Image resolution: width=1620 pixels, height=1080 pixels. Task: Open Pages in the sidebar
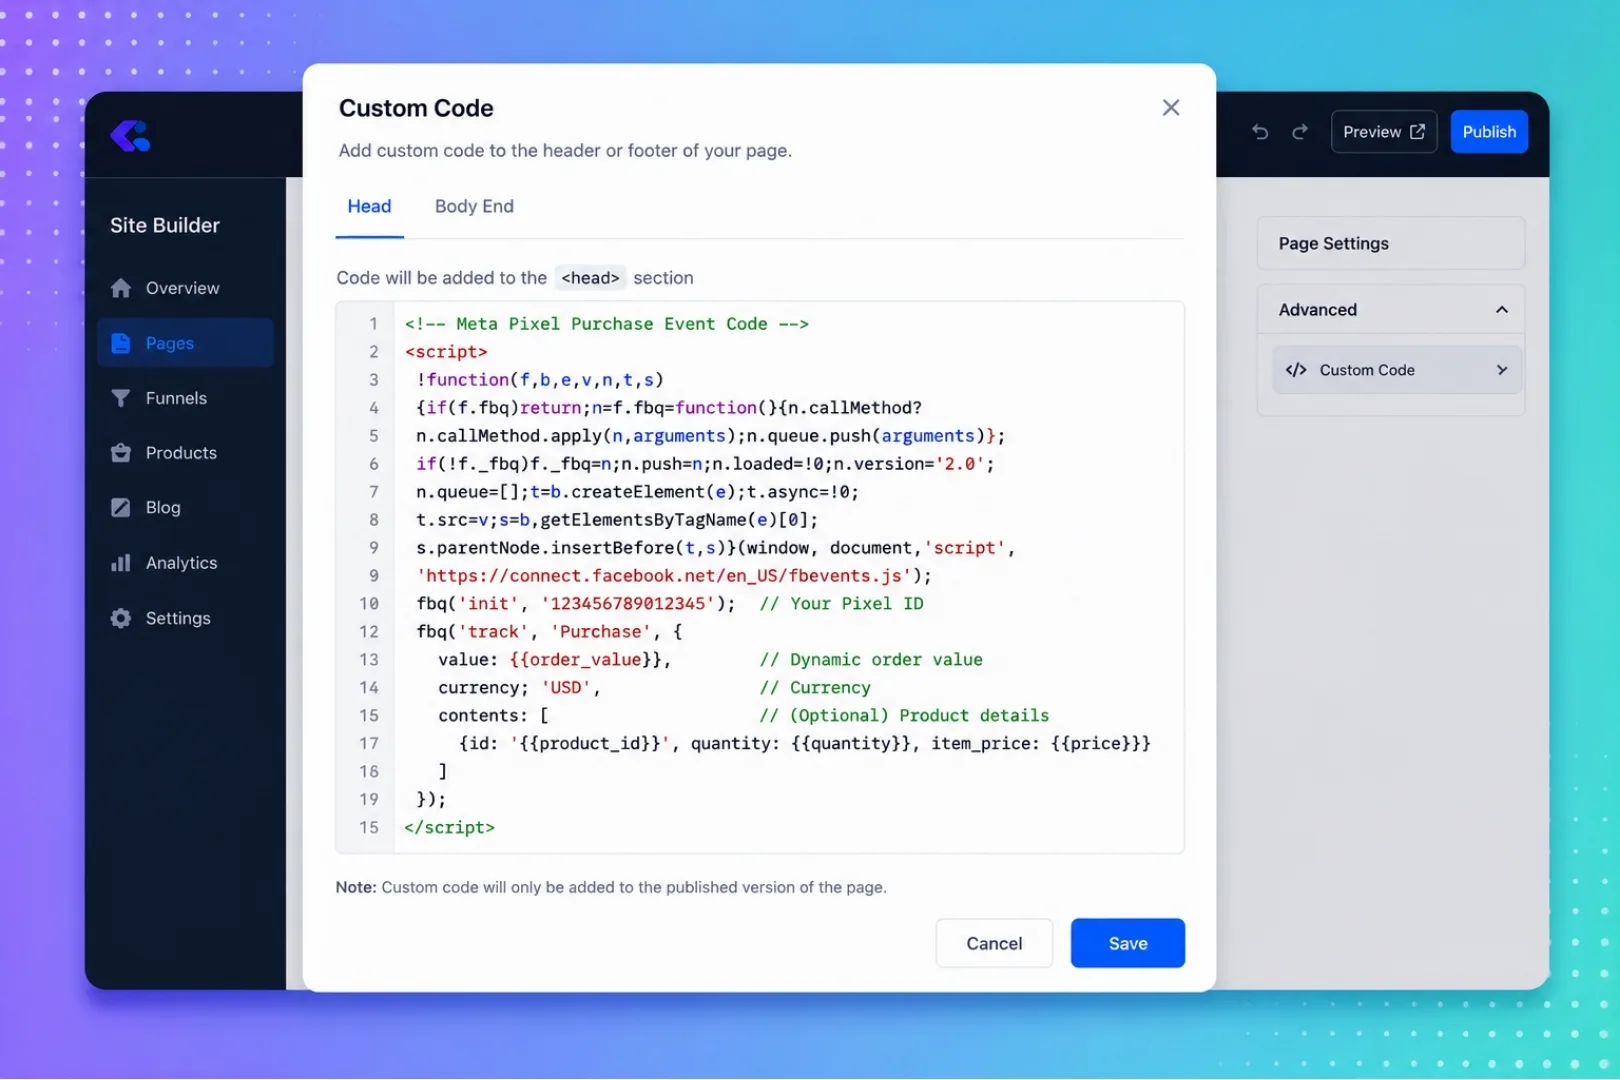coord(185,343)
